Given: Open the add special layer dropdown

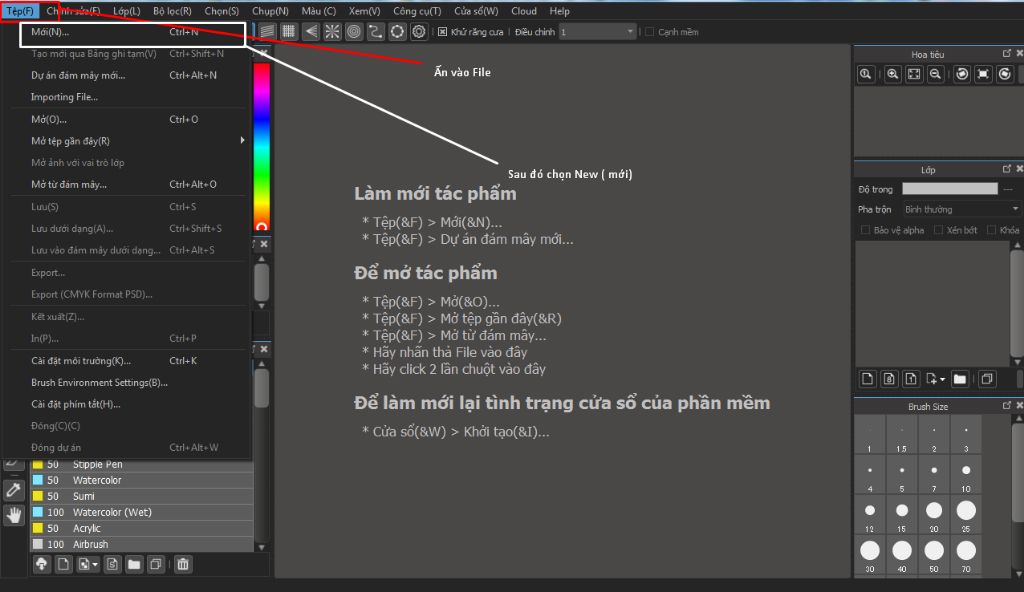Looking at the screenshot, I should click(x=942, y=379).
